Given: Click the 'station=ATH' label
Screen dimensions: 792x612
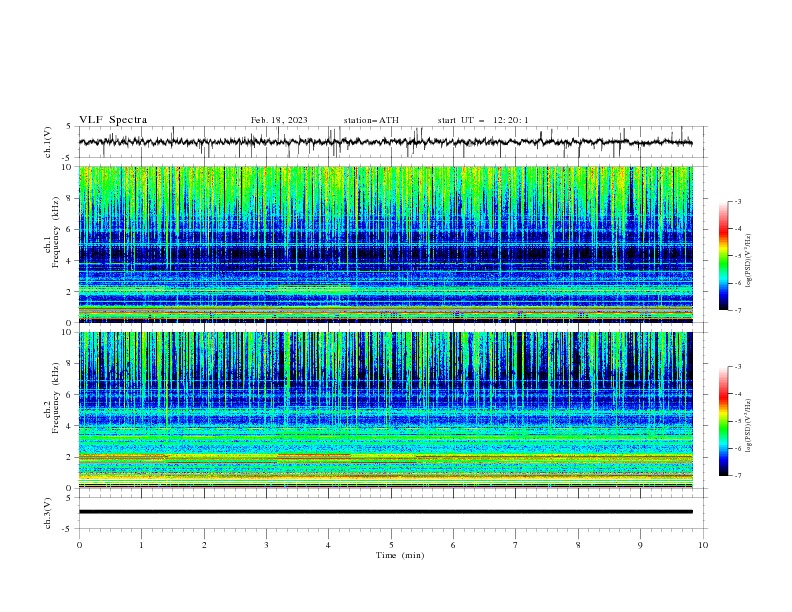Looking at the screenshot, I should [371, 120].
